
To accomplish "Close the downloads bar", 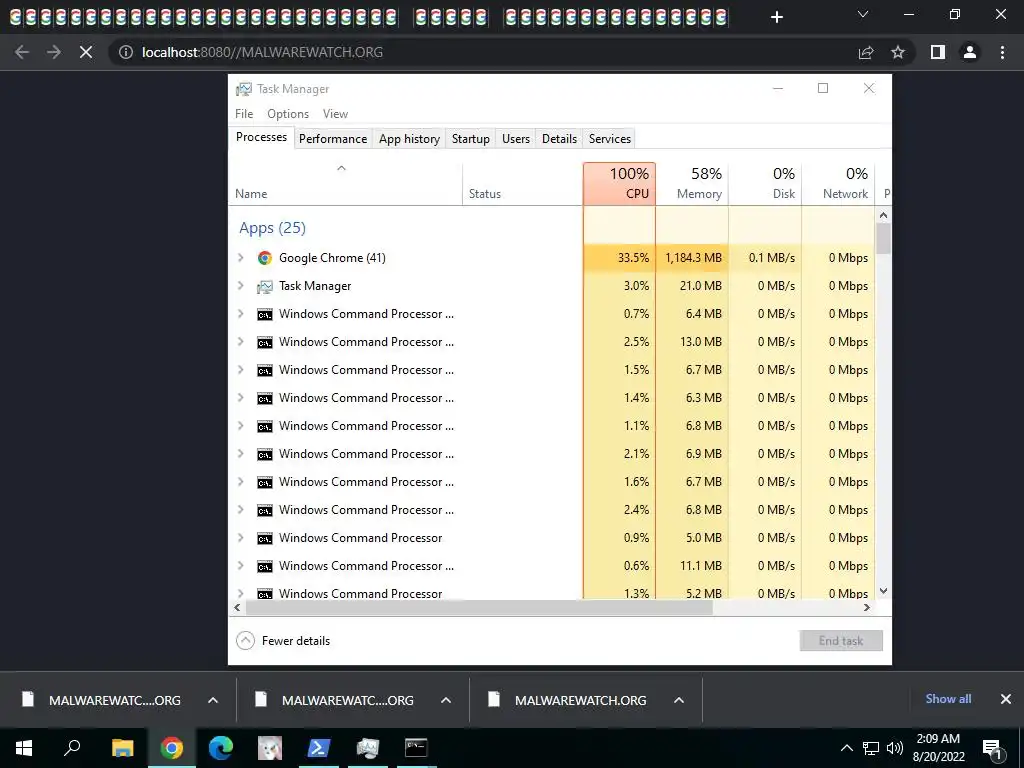I will pos(1006,699).
